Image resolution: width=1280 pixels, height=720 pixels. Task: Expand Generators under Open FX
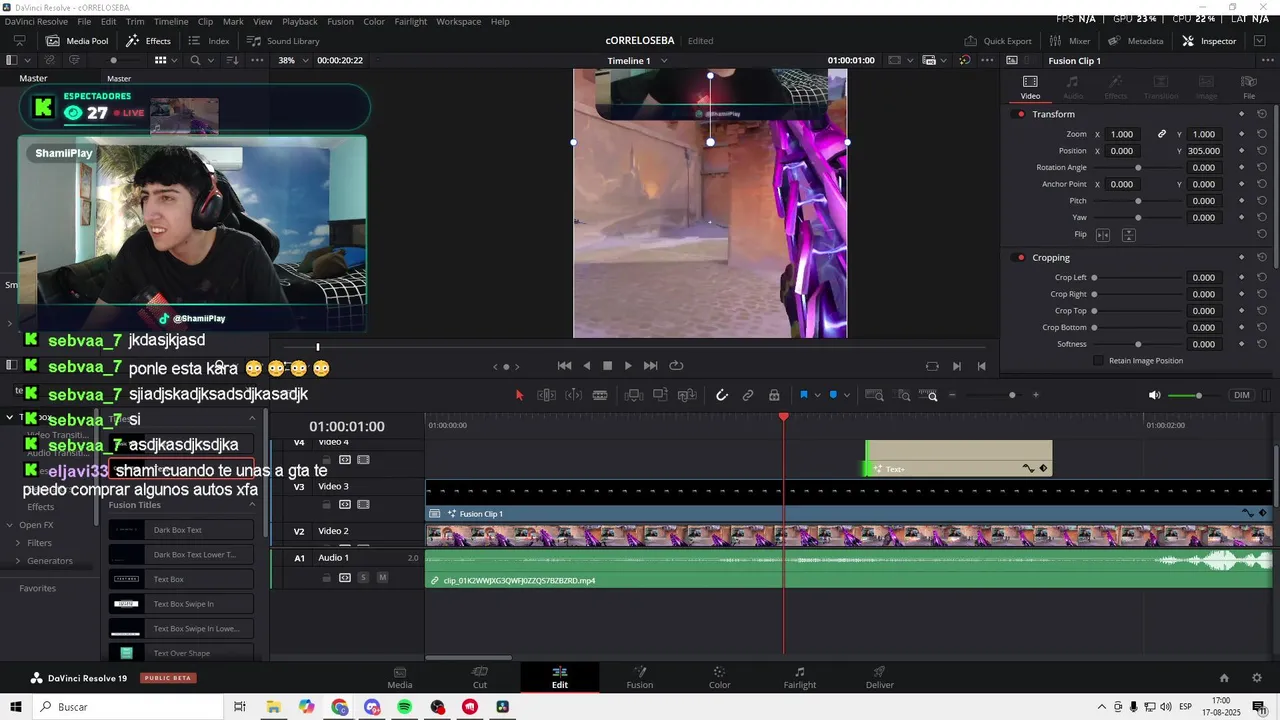pos(18,561)
